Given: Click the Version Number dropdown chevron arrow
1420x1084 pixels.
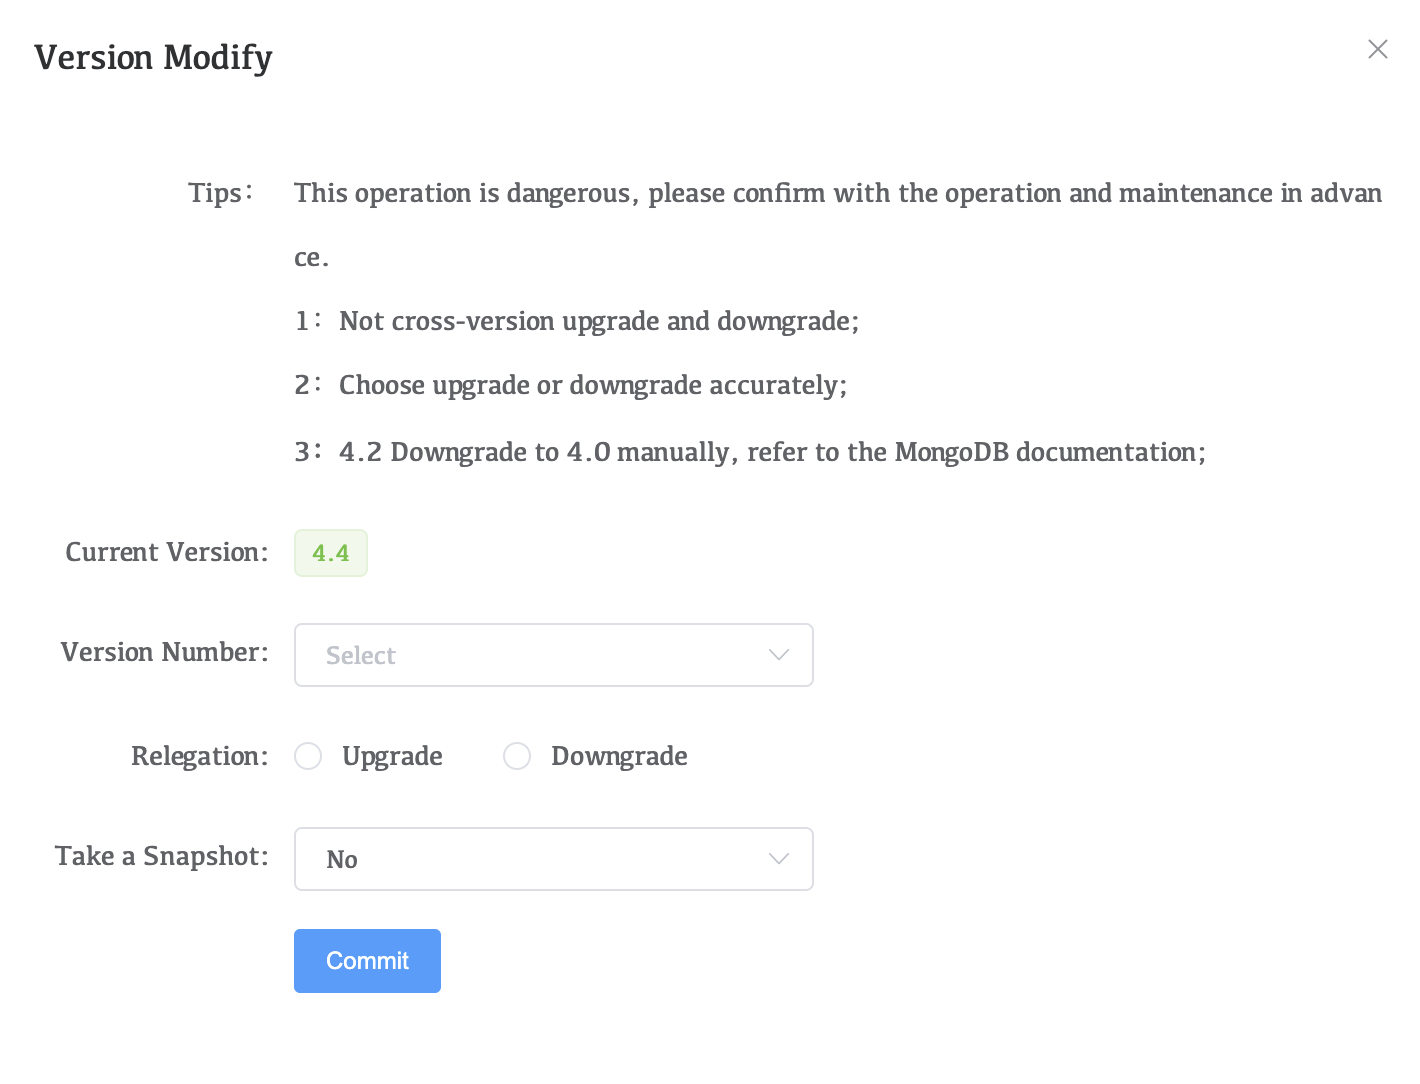Looking at the screenshot, I should tap(778, 655).
